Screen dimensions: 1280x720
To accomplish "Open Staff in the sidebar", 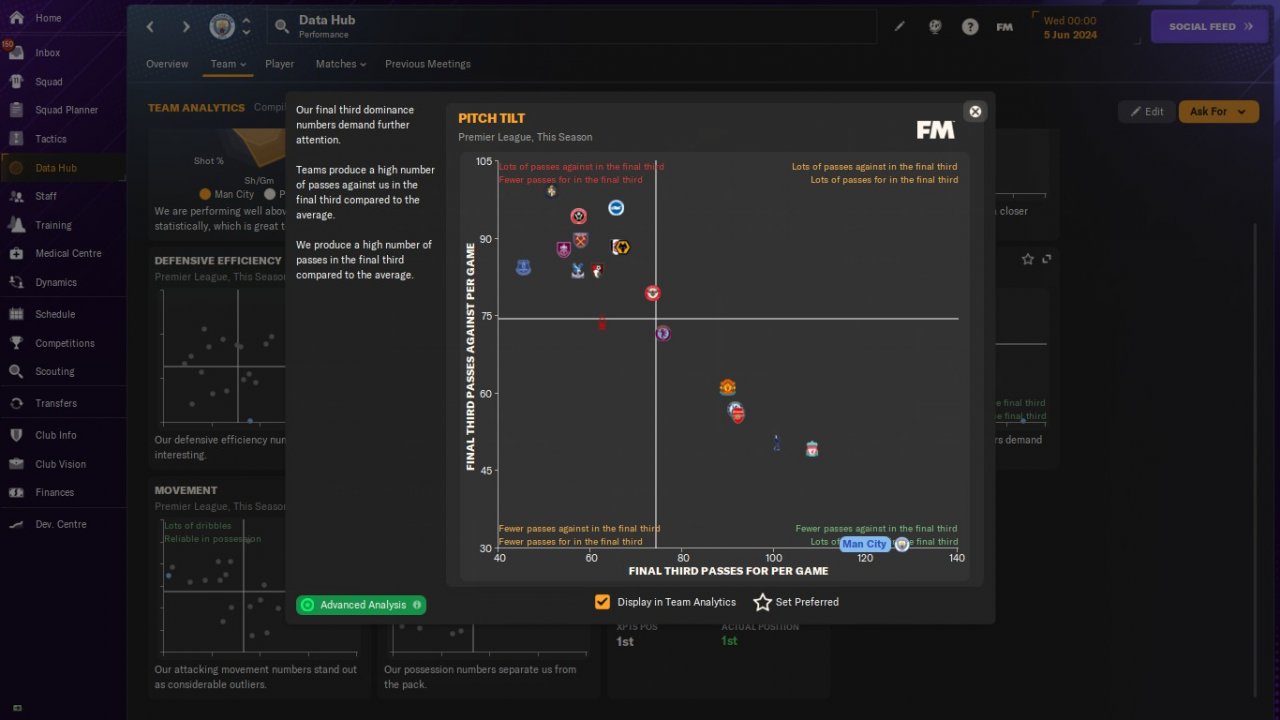I will point(46,197).
